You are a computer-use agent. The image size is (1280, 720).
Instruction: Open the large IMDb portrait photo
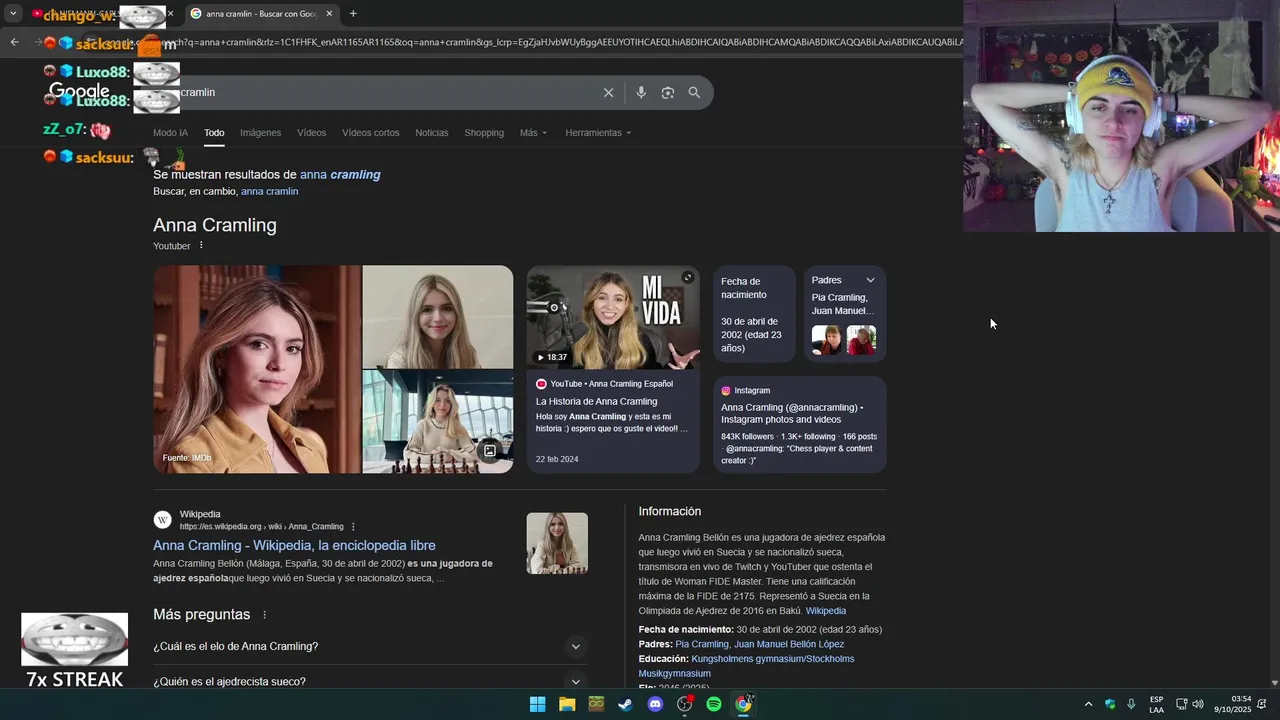(256, 369)
